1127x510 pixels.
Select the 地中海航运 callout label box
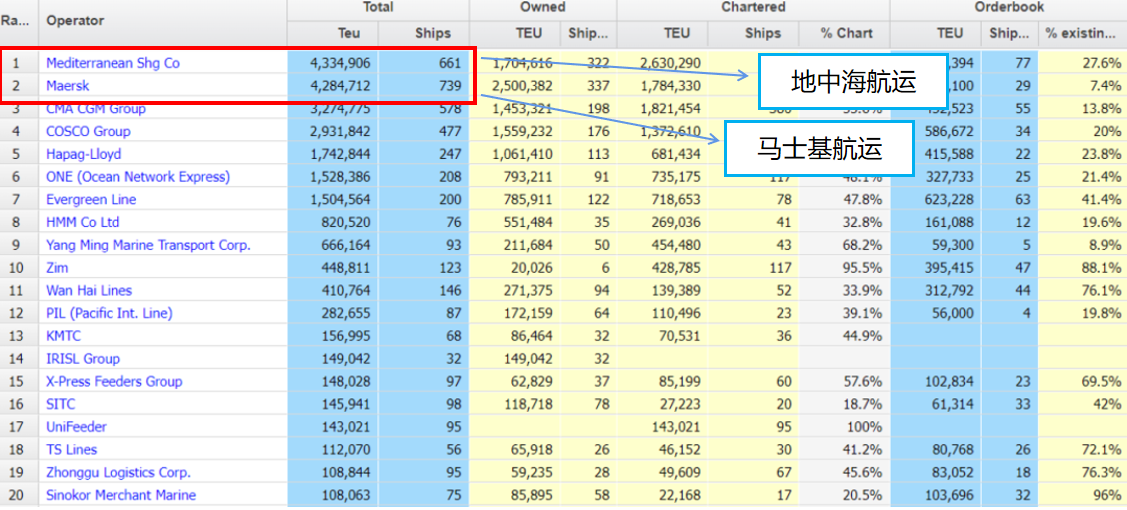[x=852, y=83]
